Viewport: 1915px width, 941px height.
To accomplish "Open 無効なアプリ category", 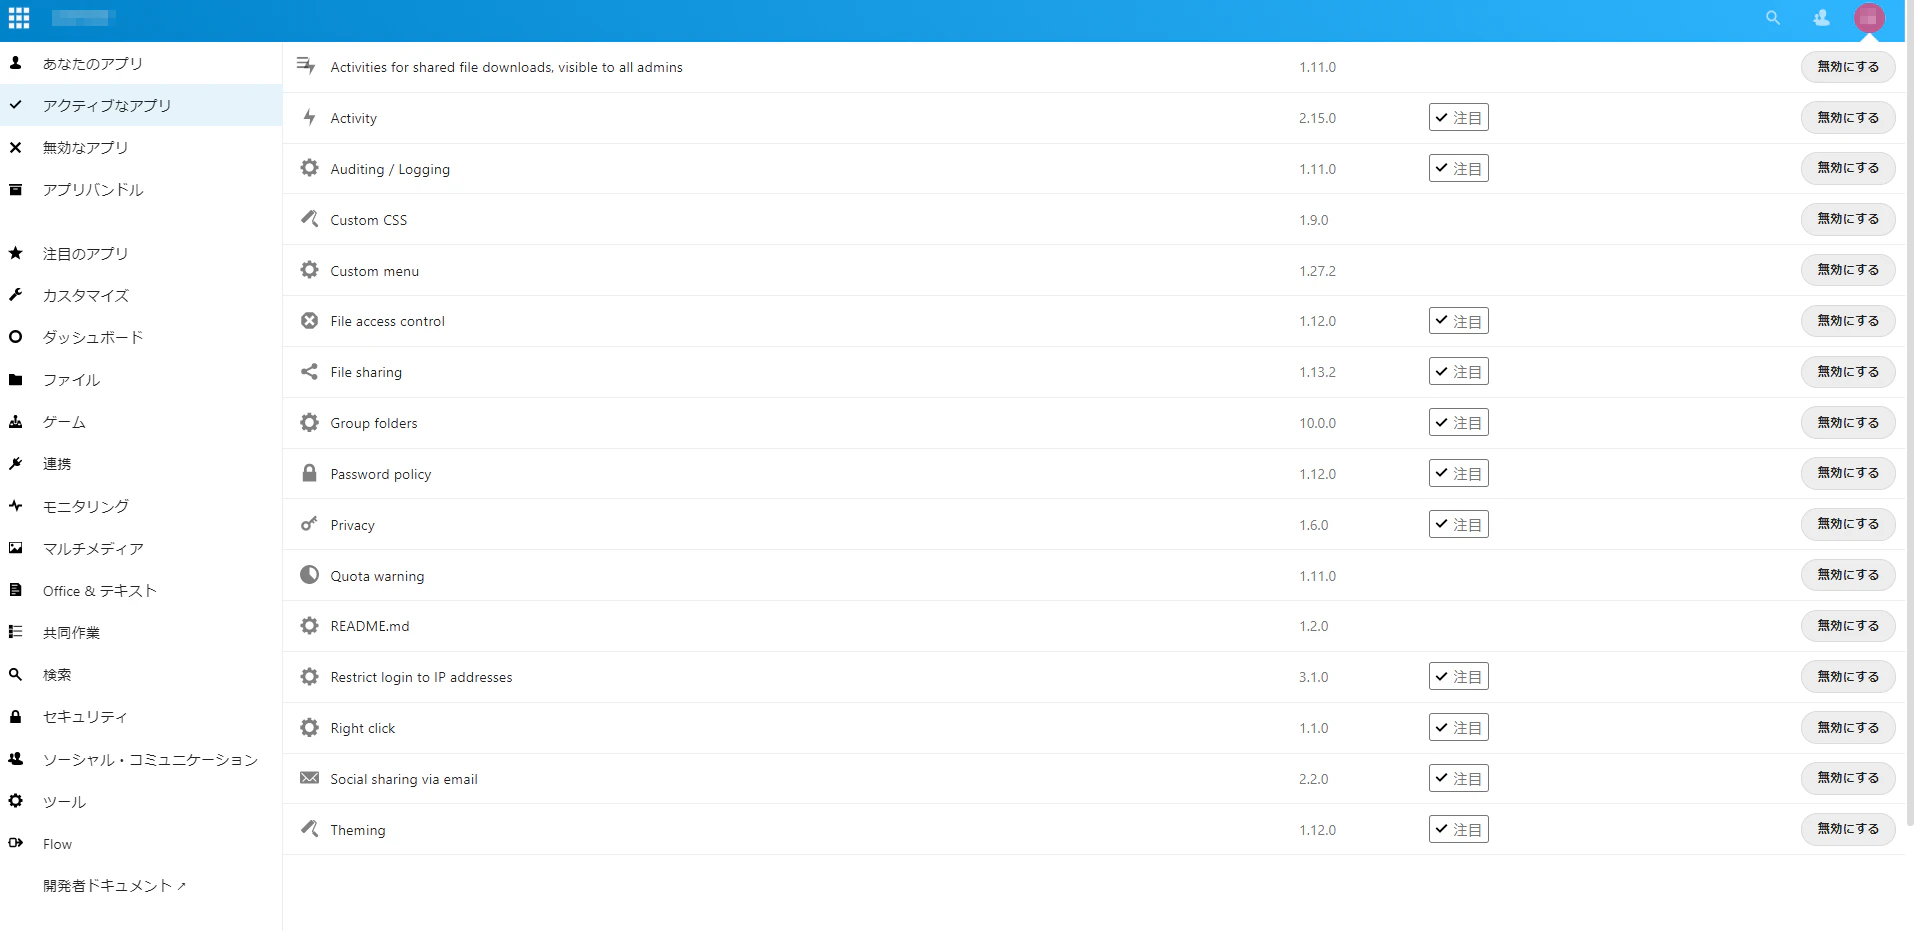I will [x=141, y=147].
